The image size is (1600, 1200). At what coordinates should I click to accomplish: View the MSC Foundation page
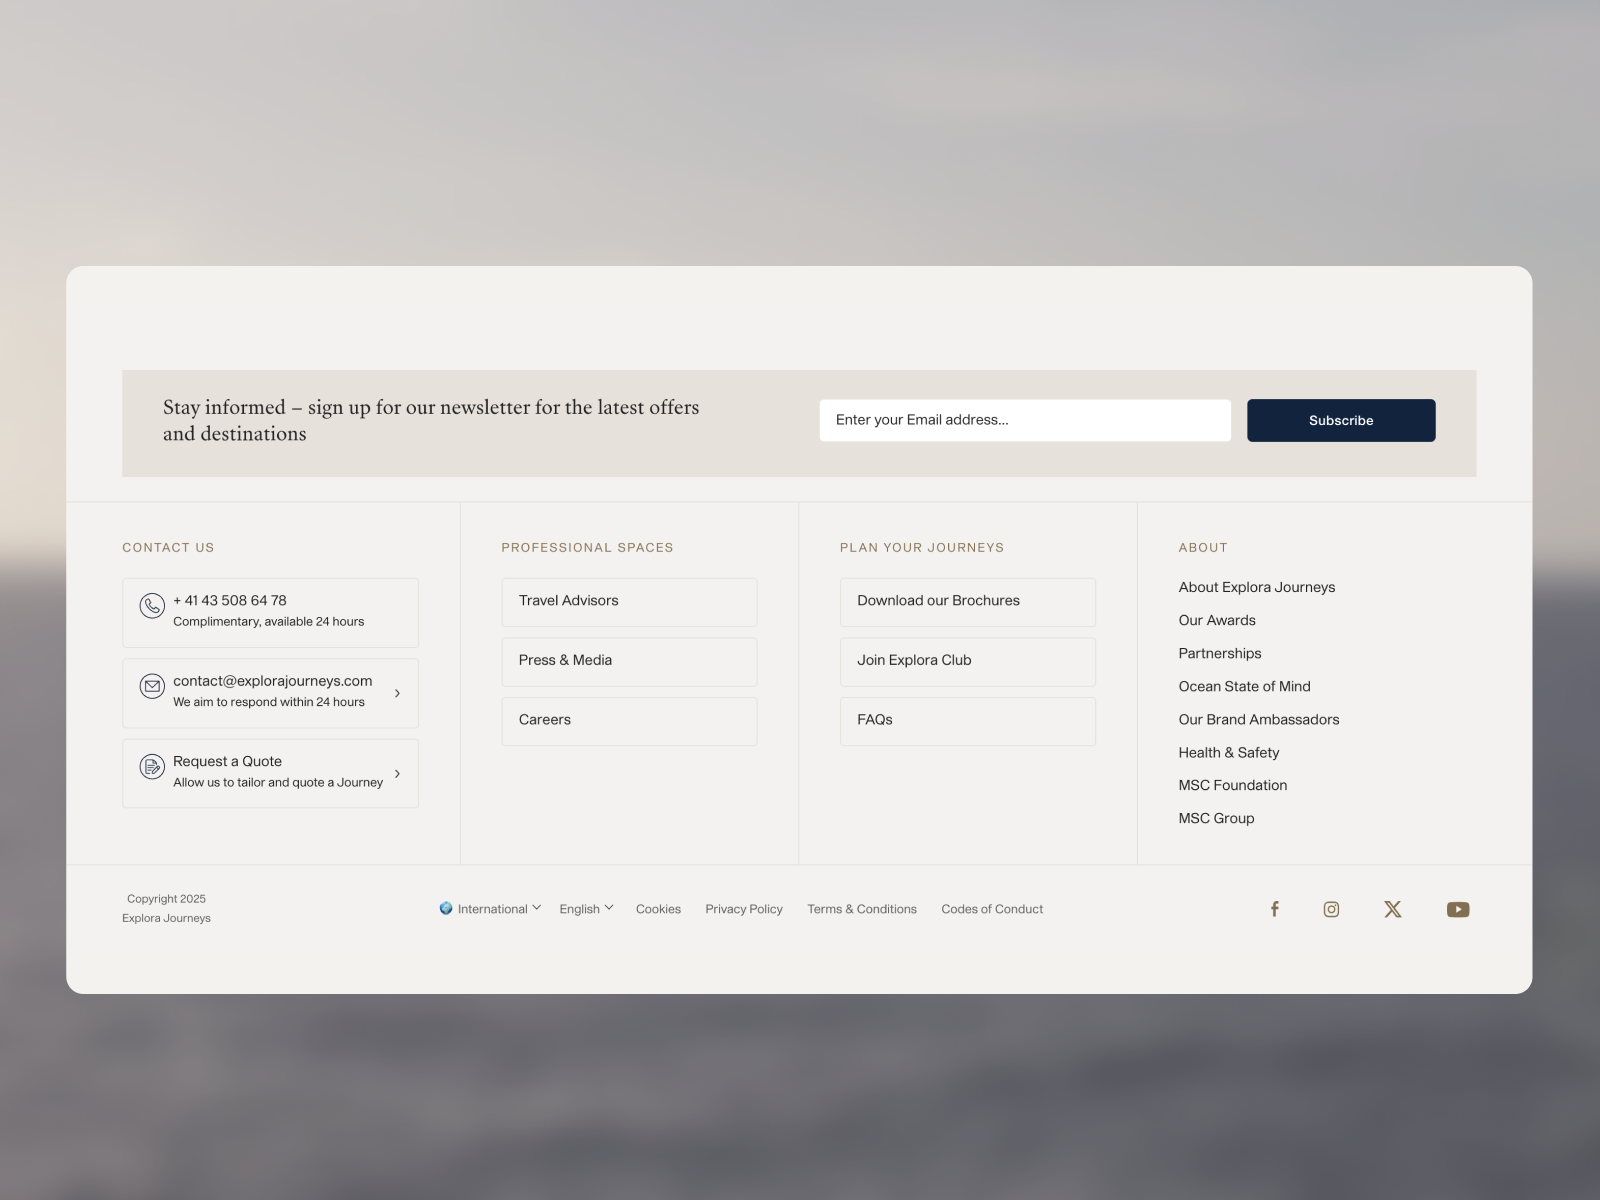coord(1232,785)
